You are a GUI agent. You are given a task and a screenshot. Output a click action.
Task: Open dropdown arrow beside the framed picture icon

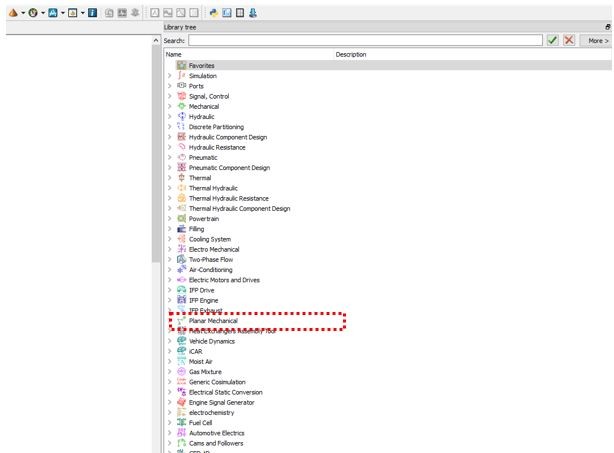click(83, 13)
